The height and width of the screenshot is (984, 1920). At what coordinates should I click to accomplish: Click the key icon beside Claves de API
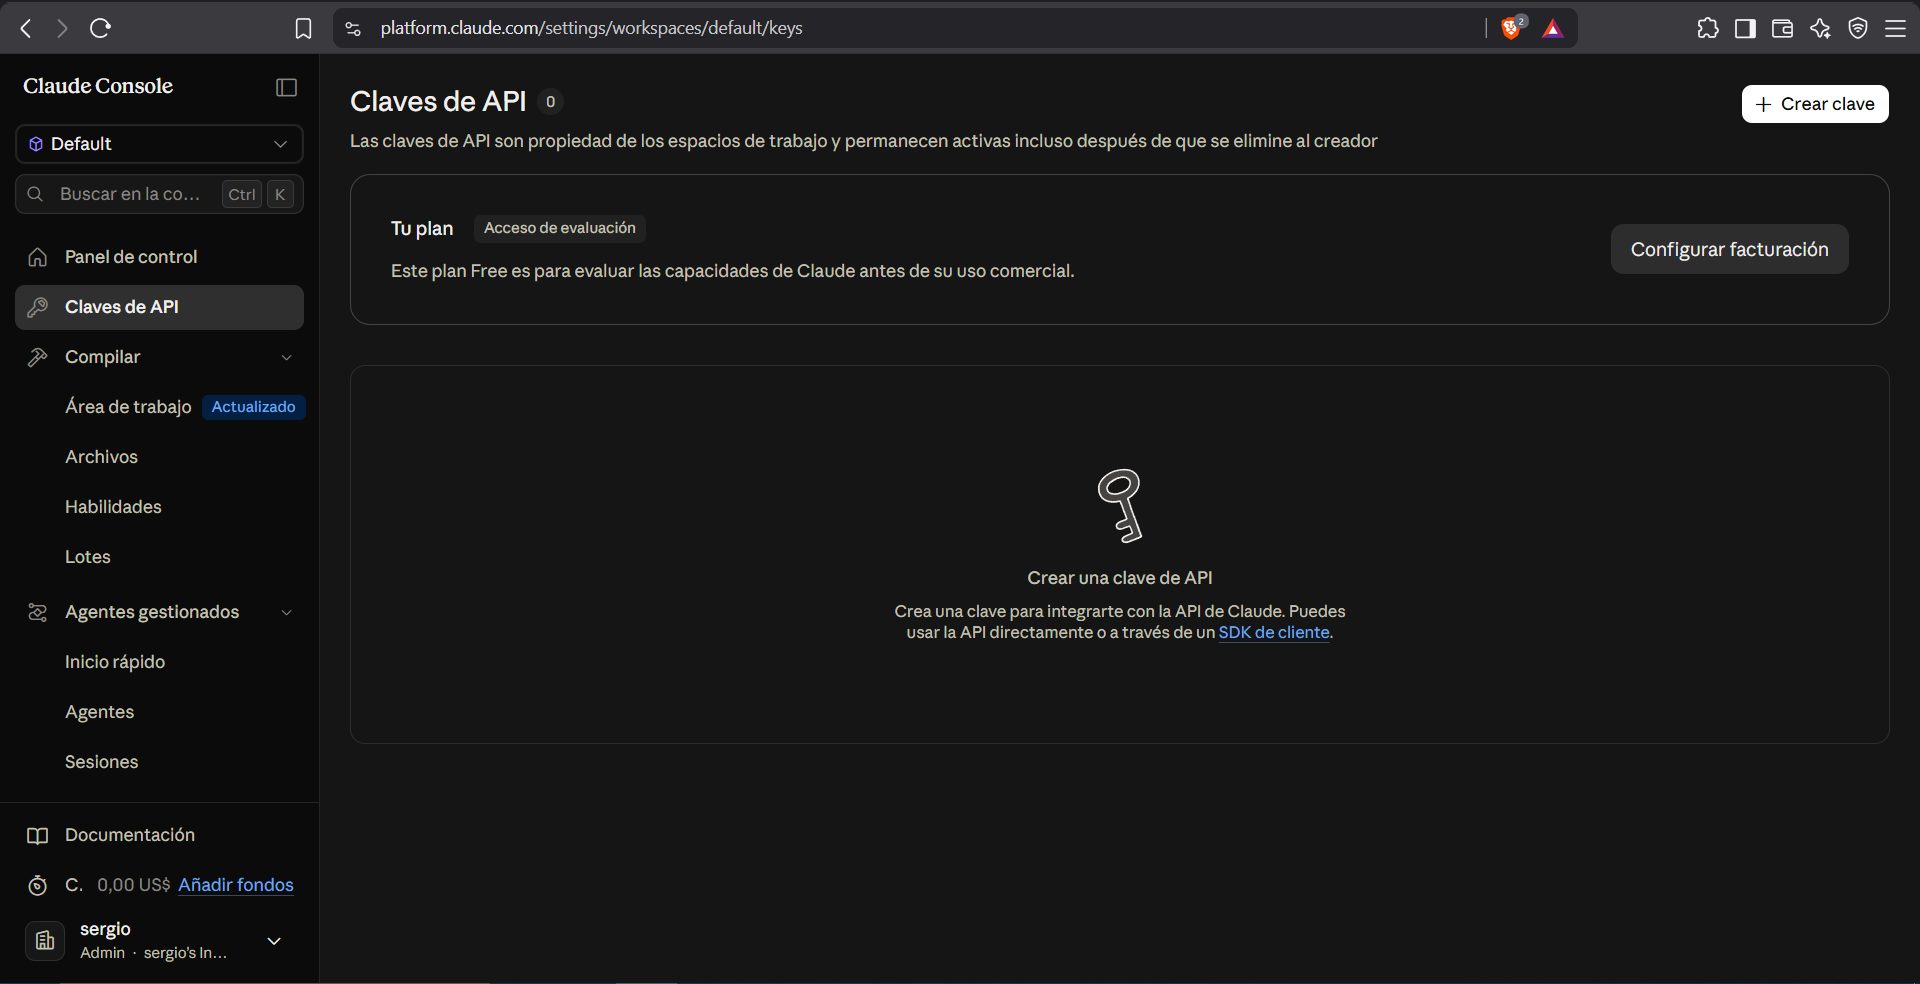click(x=38, y=307)
